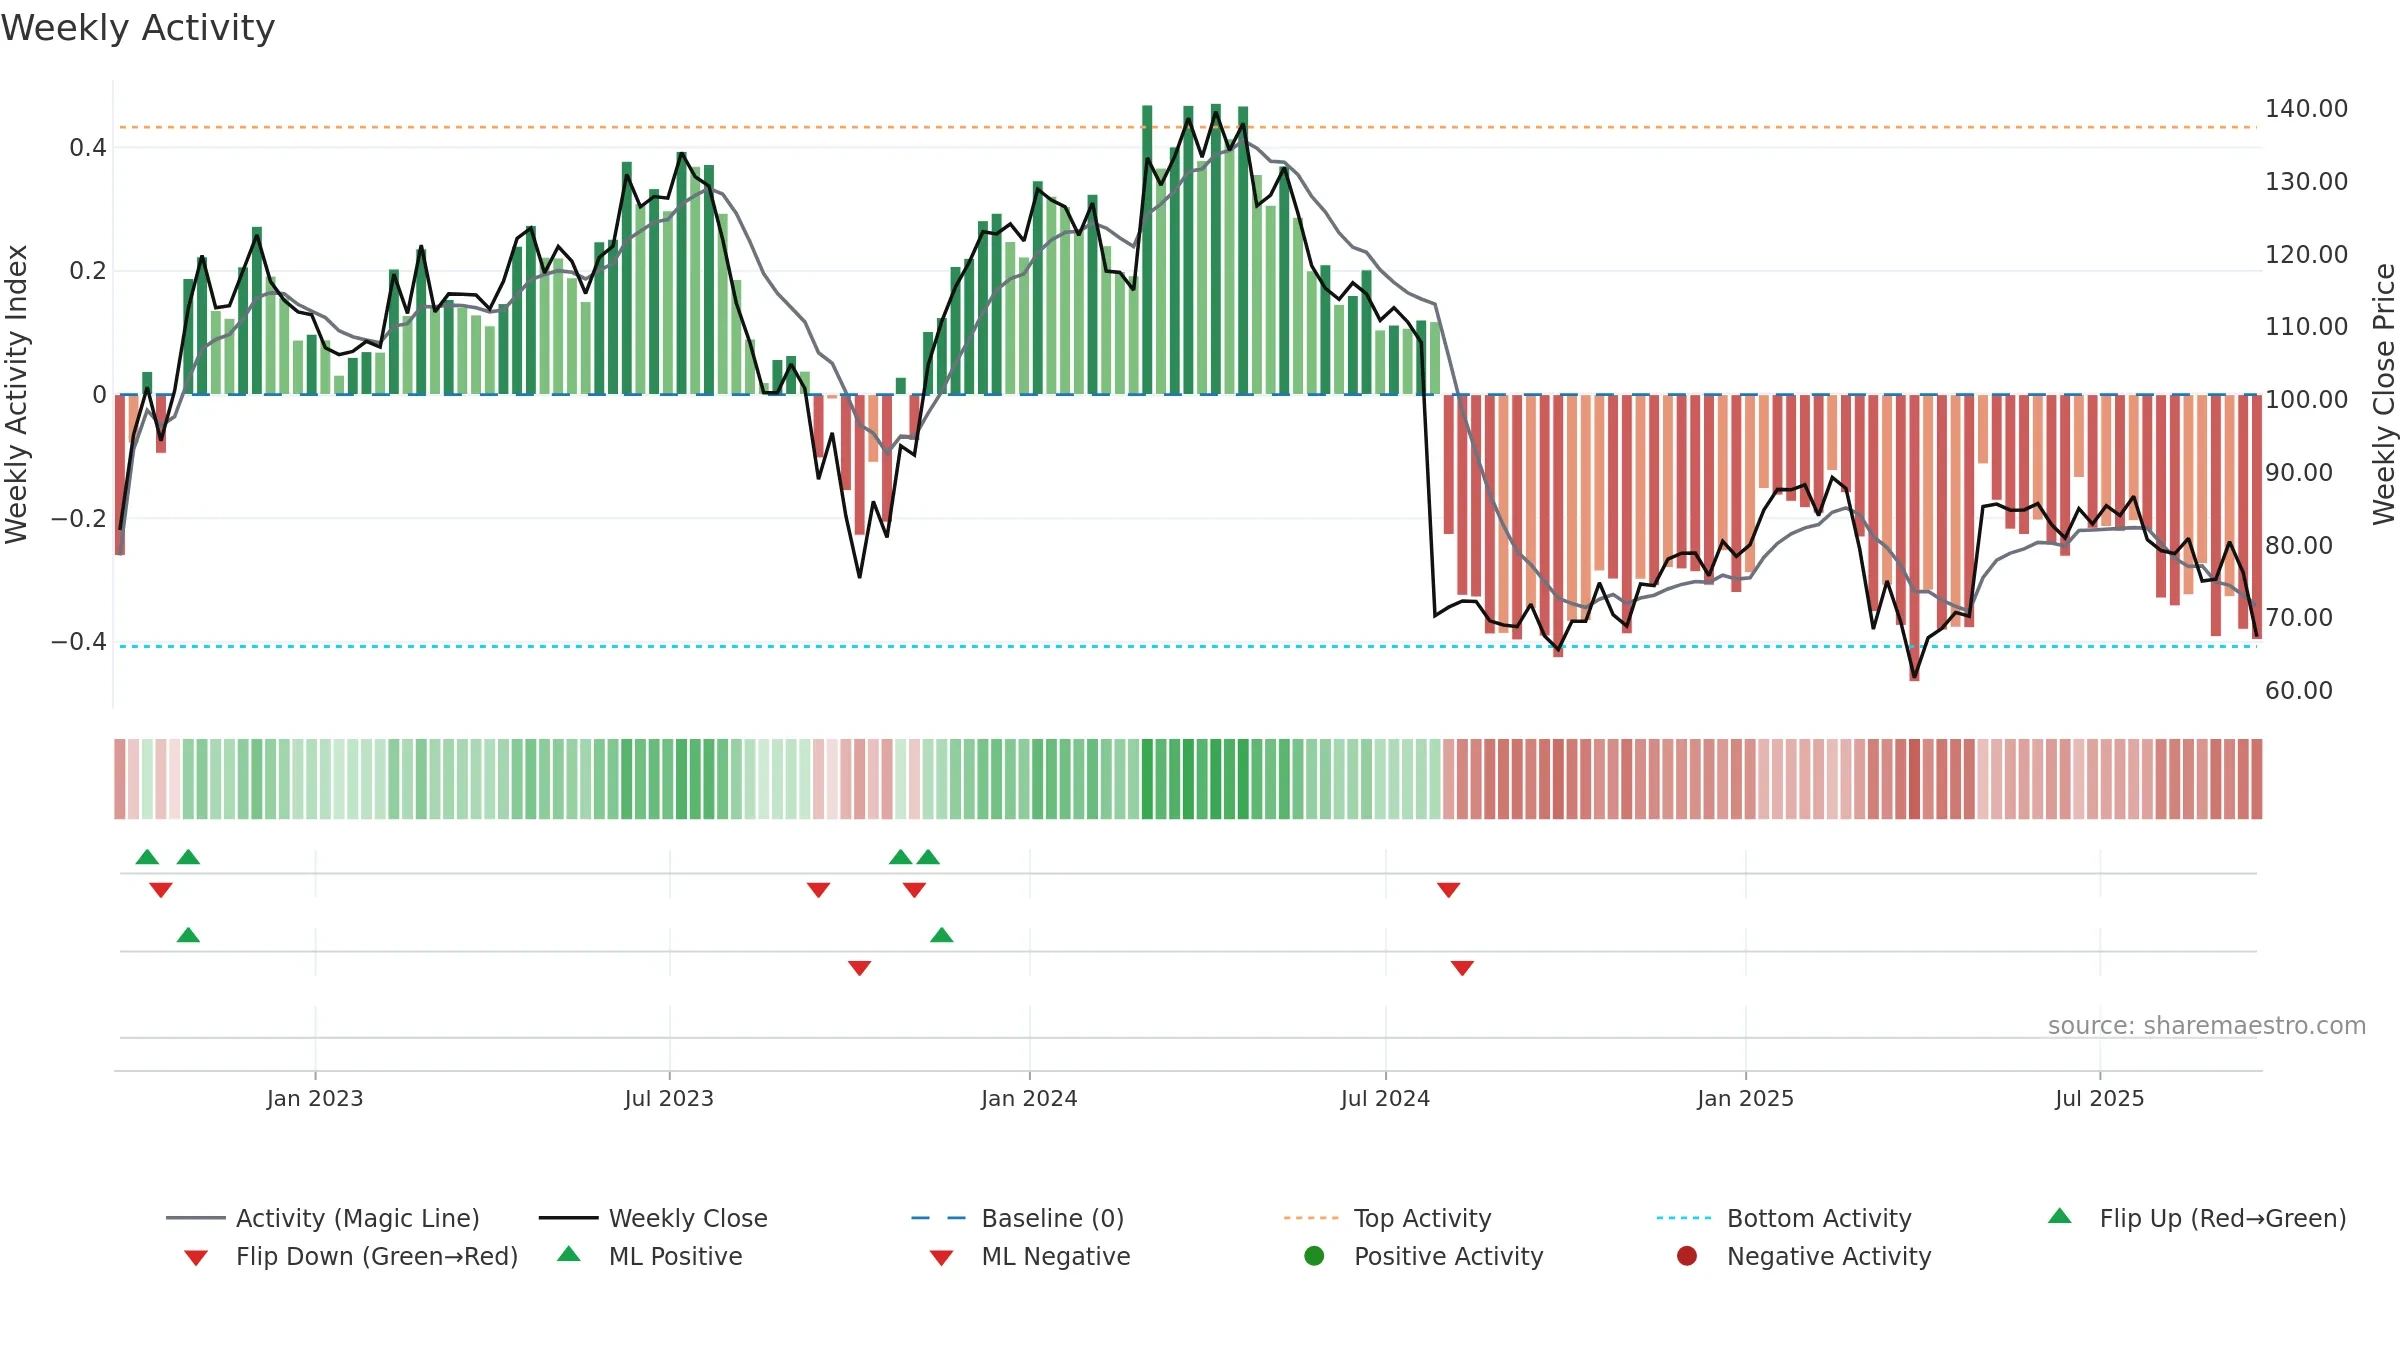Click the Jan 2025 axis label
Viewport: 2400px width, 1350px height.
click(x=1745, y=1099)
